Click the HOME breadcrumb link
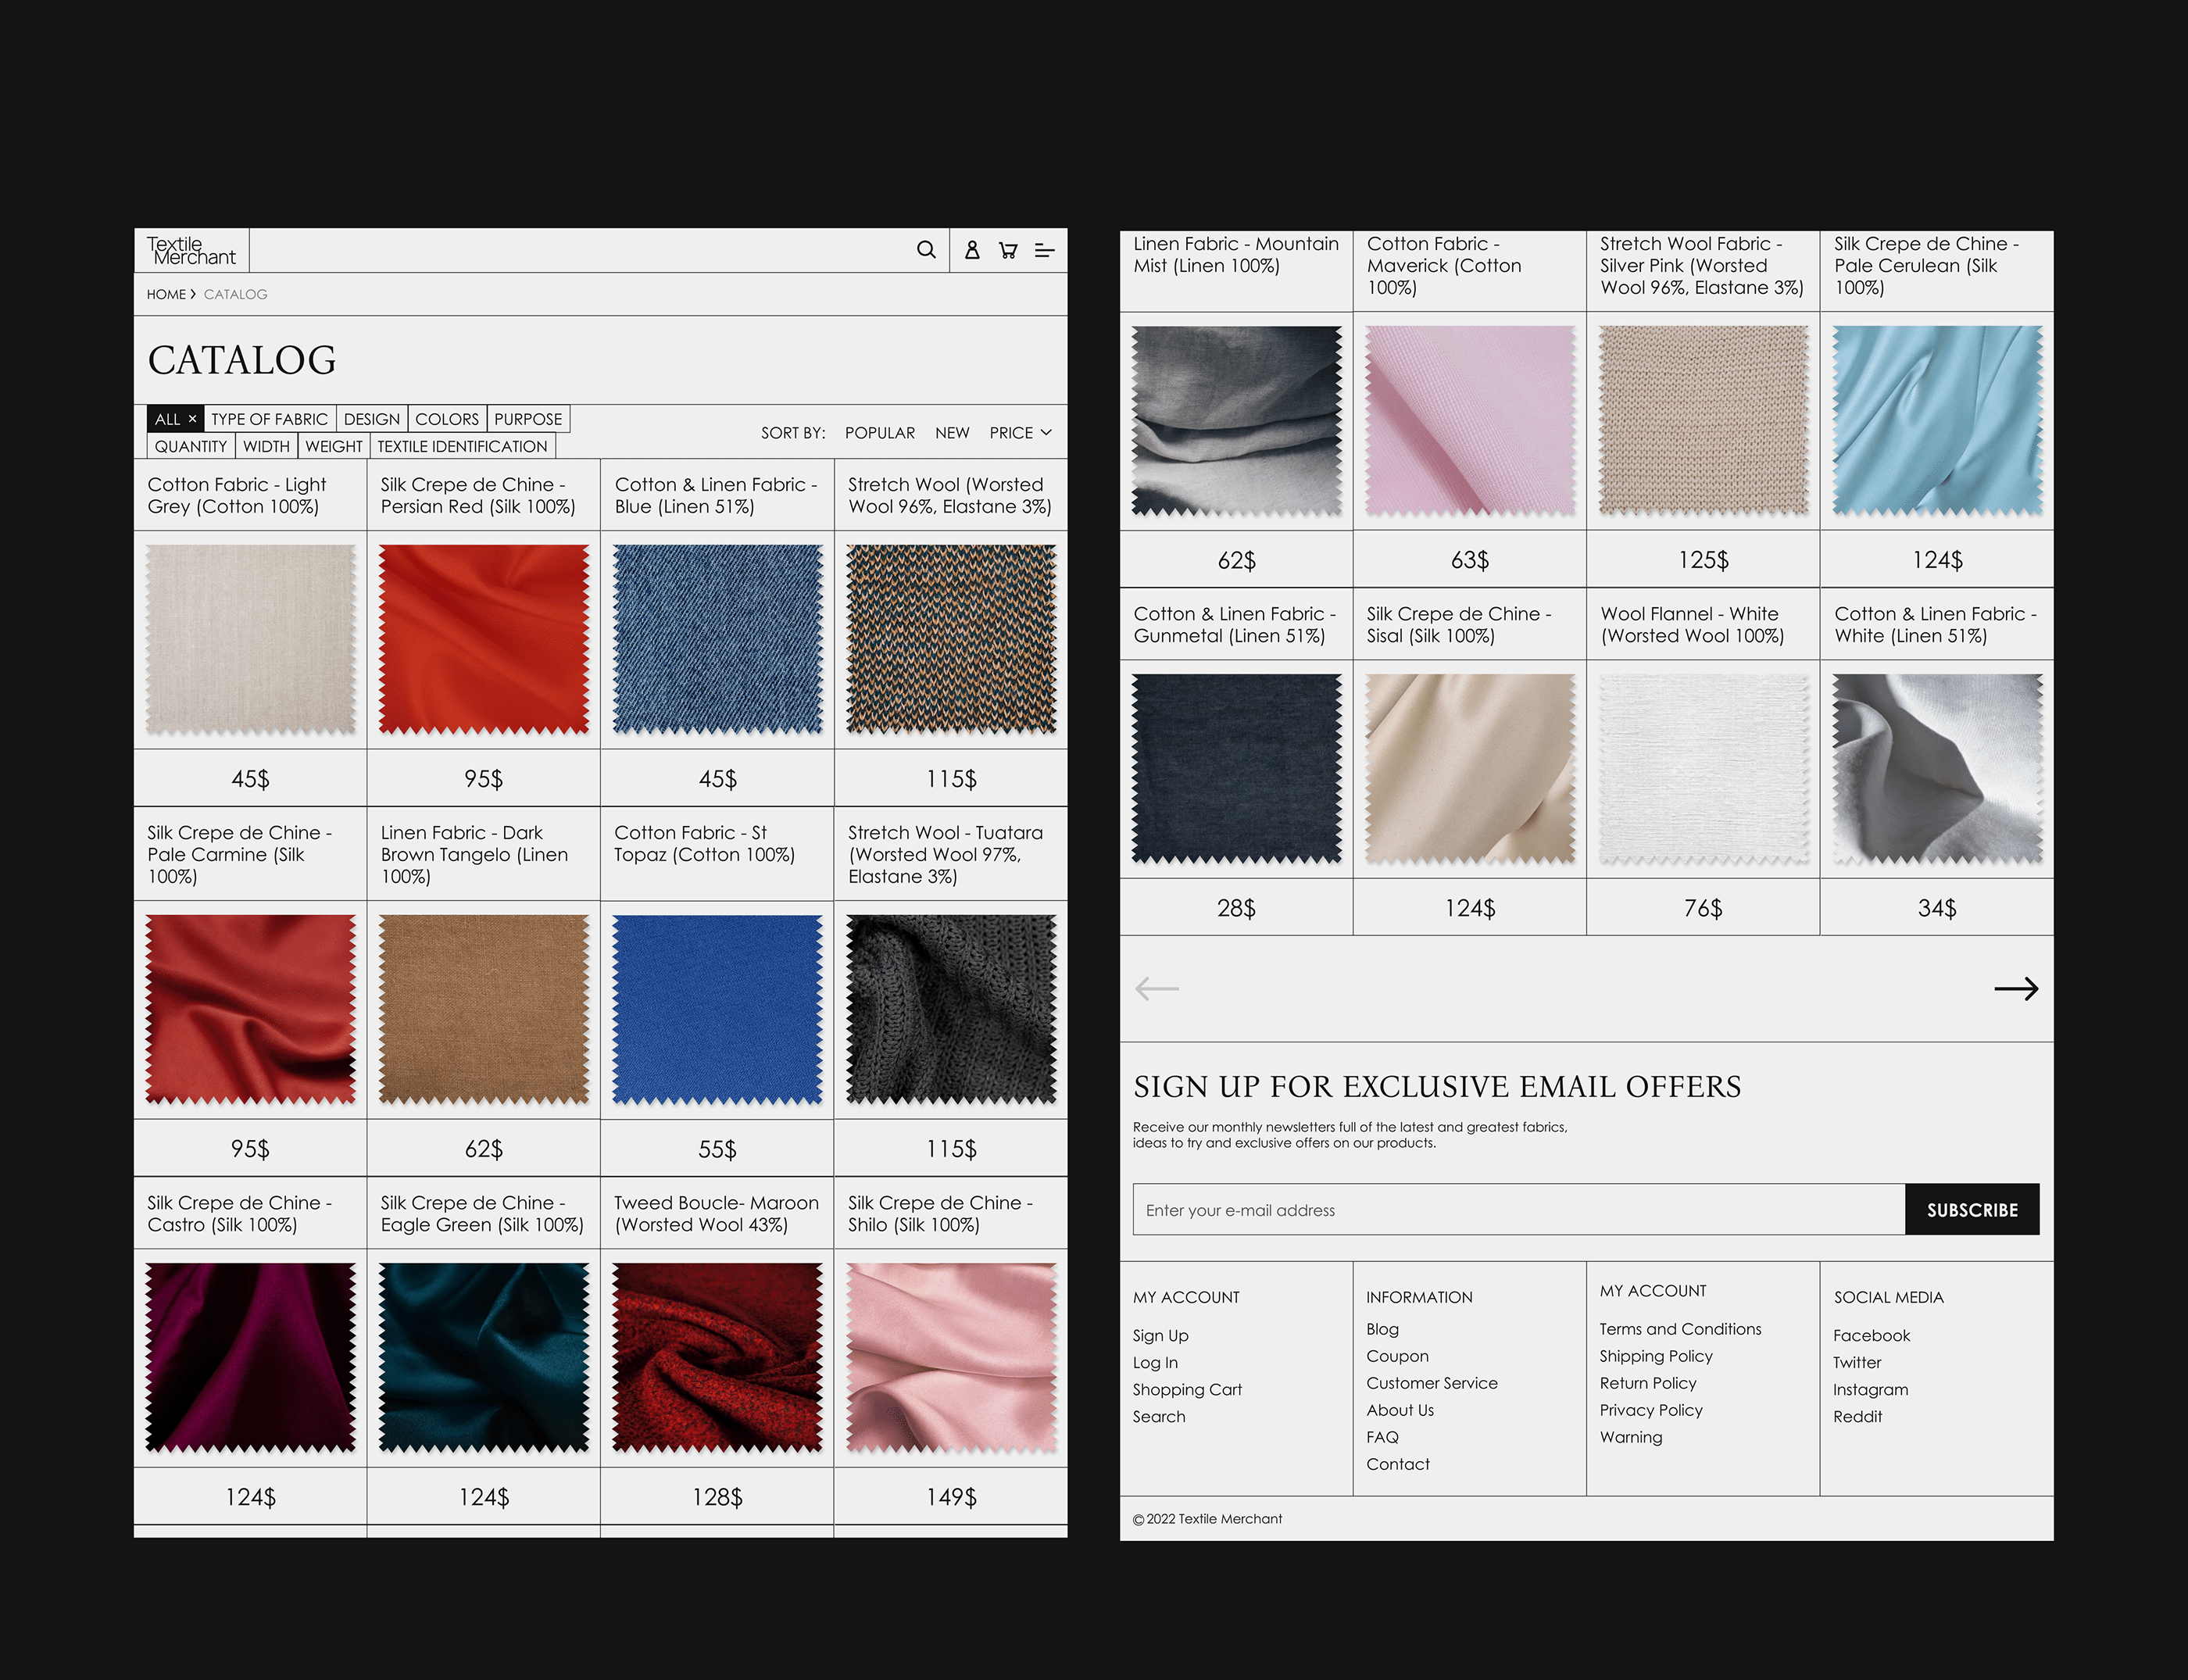Screen dimensions: 2188x1680 pos(166,294)
